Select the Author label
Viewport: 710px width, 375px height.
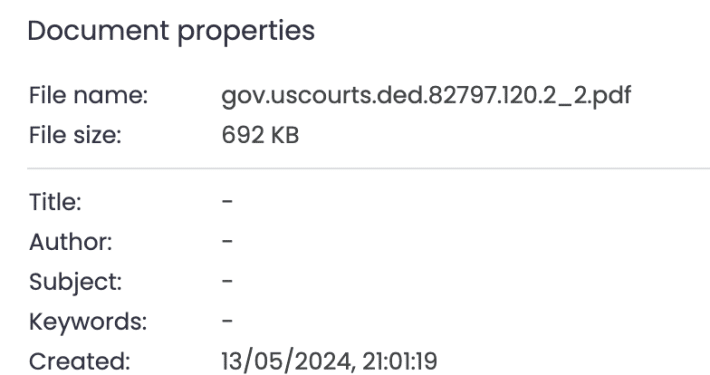pos(71,241)
